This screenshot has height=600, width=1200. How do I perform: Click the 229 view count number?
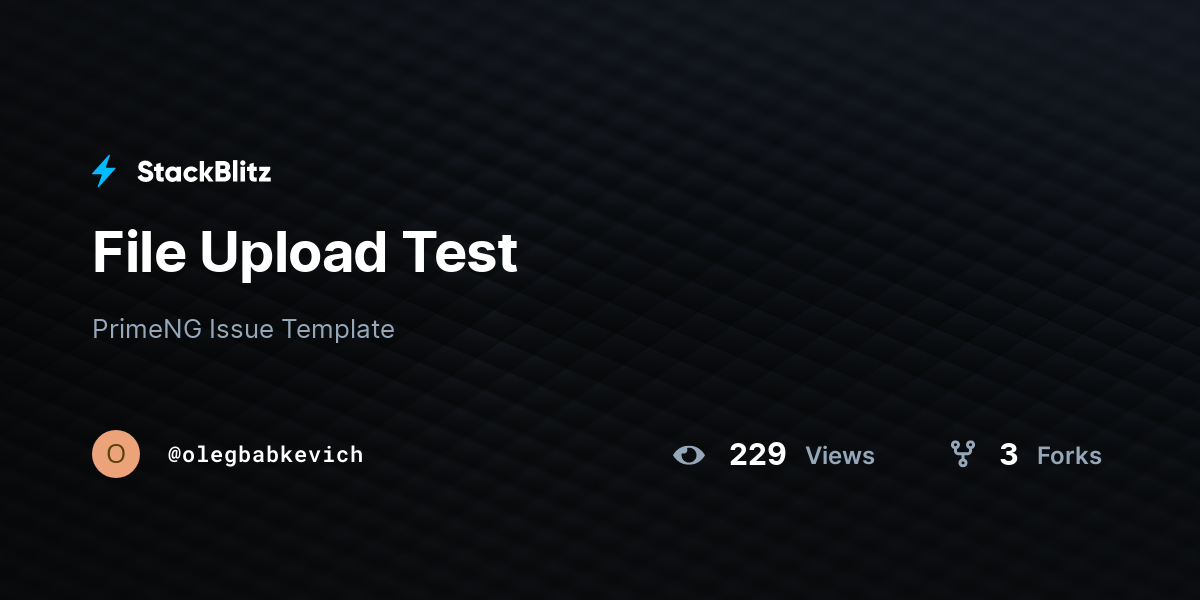(x=757, y=455)
